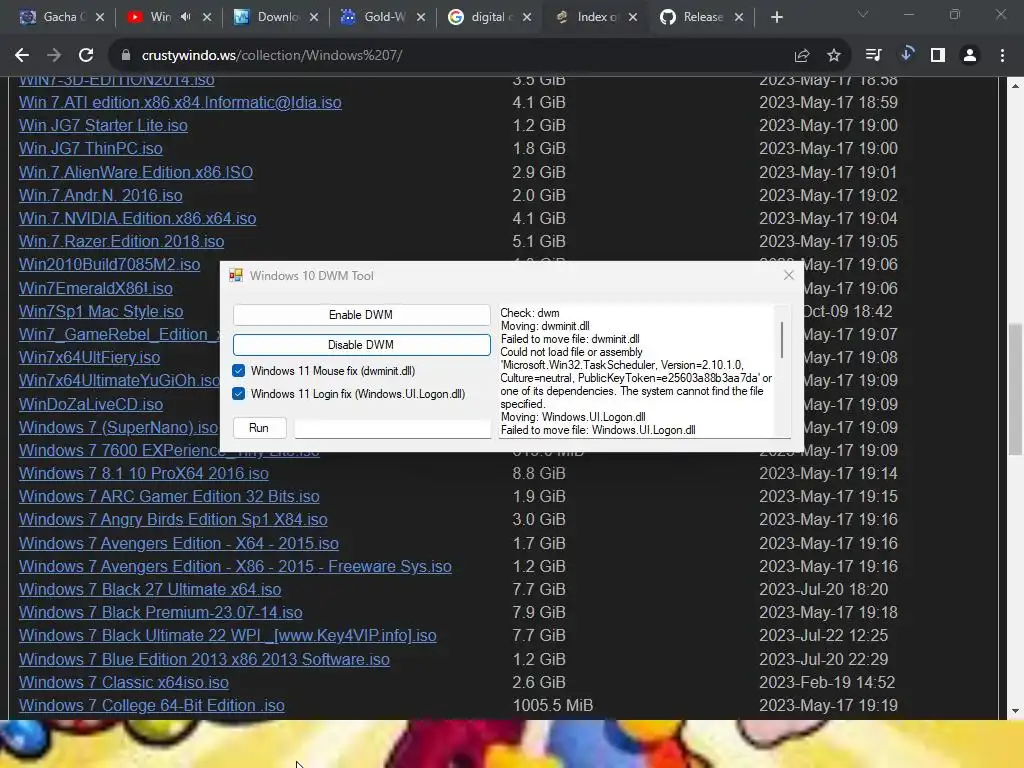Click the '1005.5 MiB' size entry

point(552,705)
